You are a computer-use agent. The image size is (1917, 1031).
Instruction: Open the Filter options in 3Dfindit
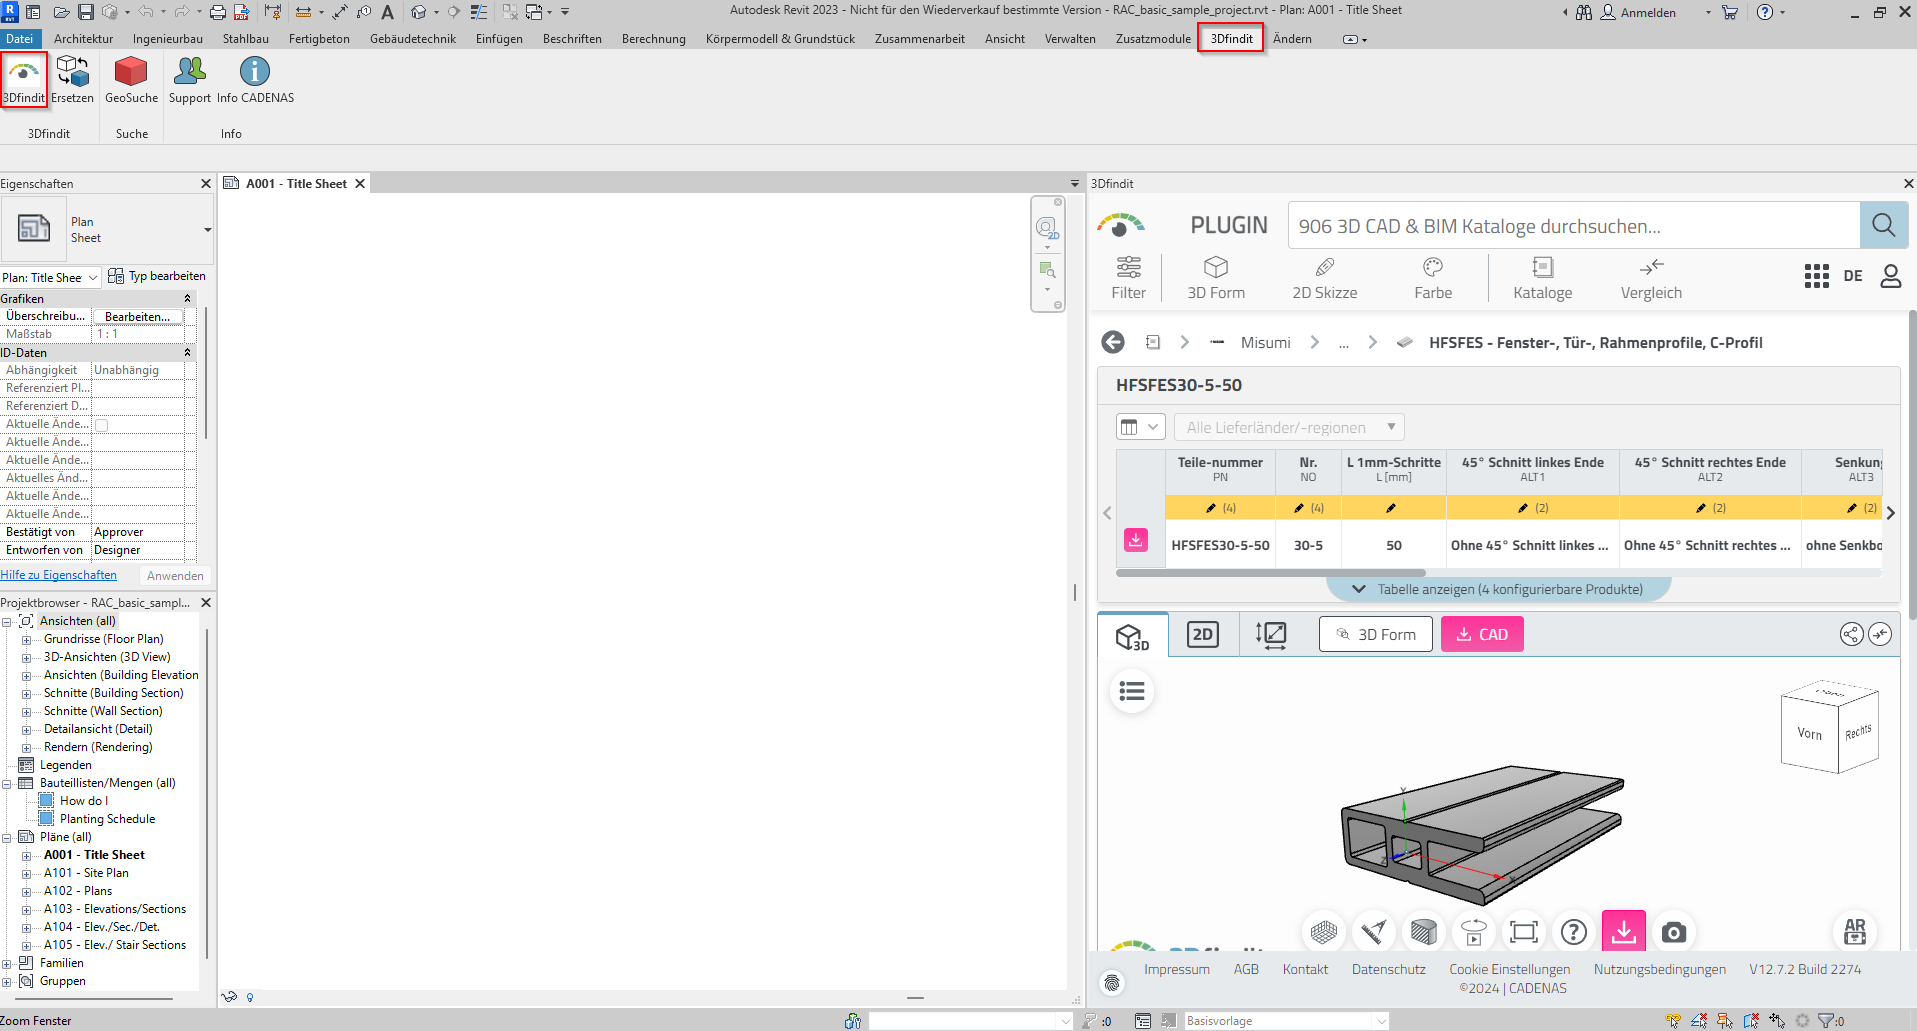pyautogui.click(x=1128, y=277)
